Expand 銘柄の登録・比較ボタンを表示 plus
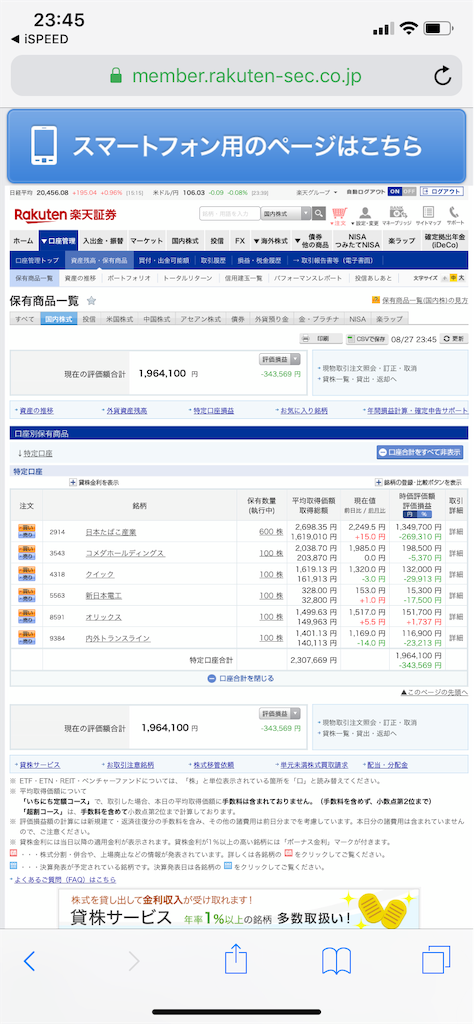This screenshot has width=474, height=1024. pos(379,483)
